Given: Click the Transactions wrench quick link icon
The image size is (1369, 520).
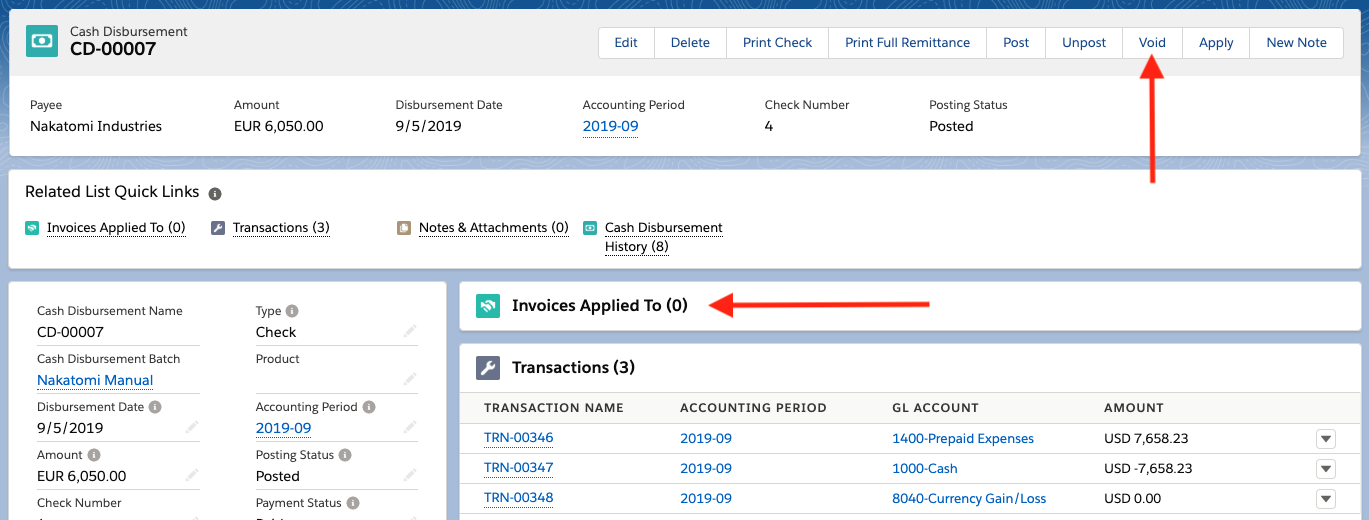Looking at the screenshot, I should [x=218, y=228].
